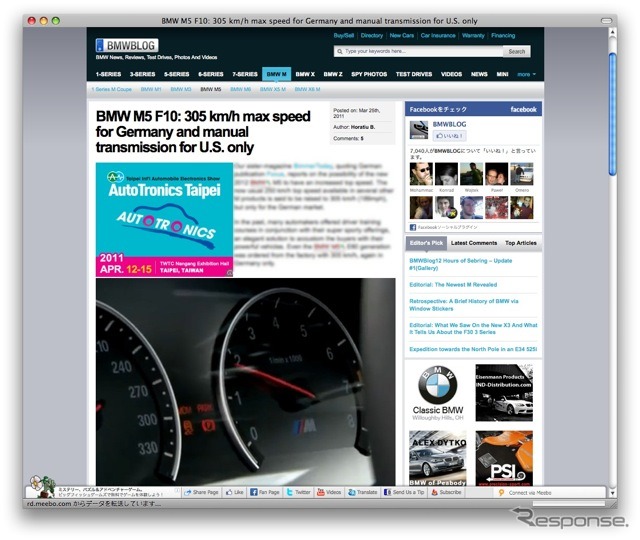This screenshot has width=640, height=540.
Task: Click the Translate toolbar button
Action: click(362, 492)
